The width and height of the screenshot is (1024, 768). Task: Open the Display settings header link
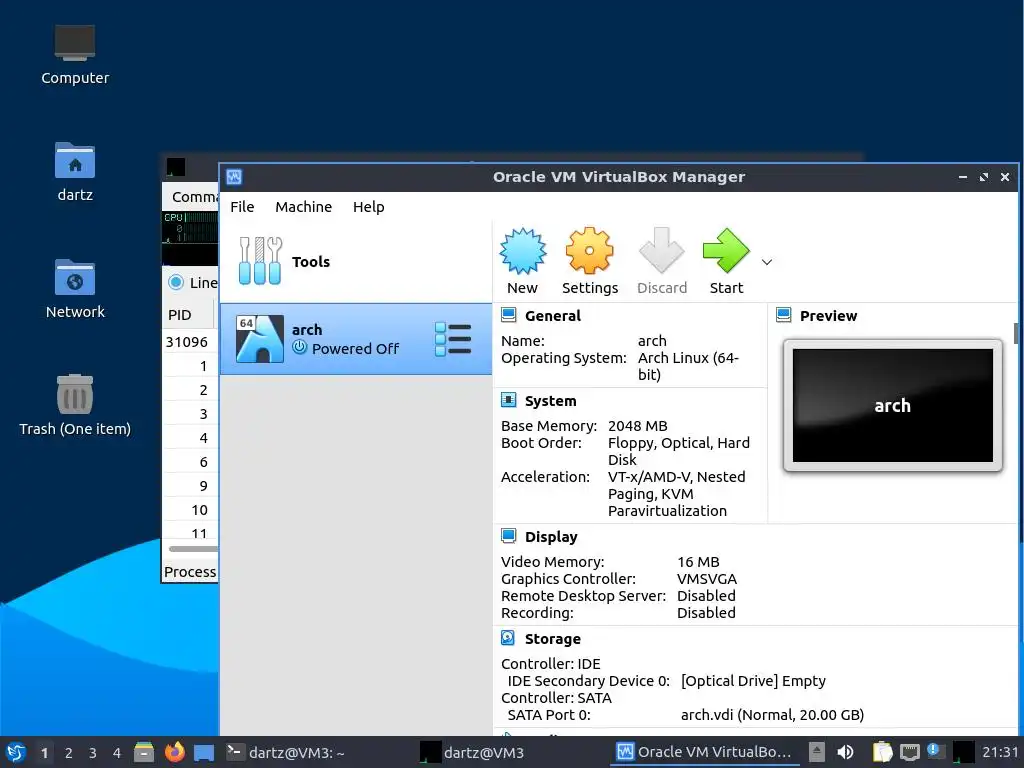click(x=551, y=537)
